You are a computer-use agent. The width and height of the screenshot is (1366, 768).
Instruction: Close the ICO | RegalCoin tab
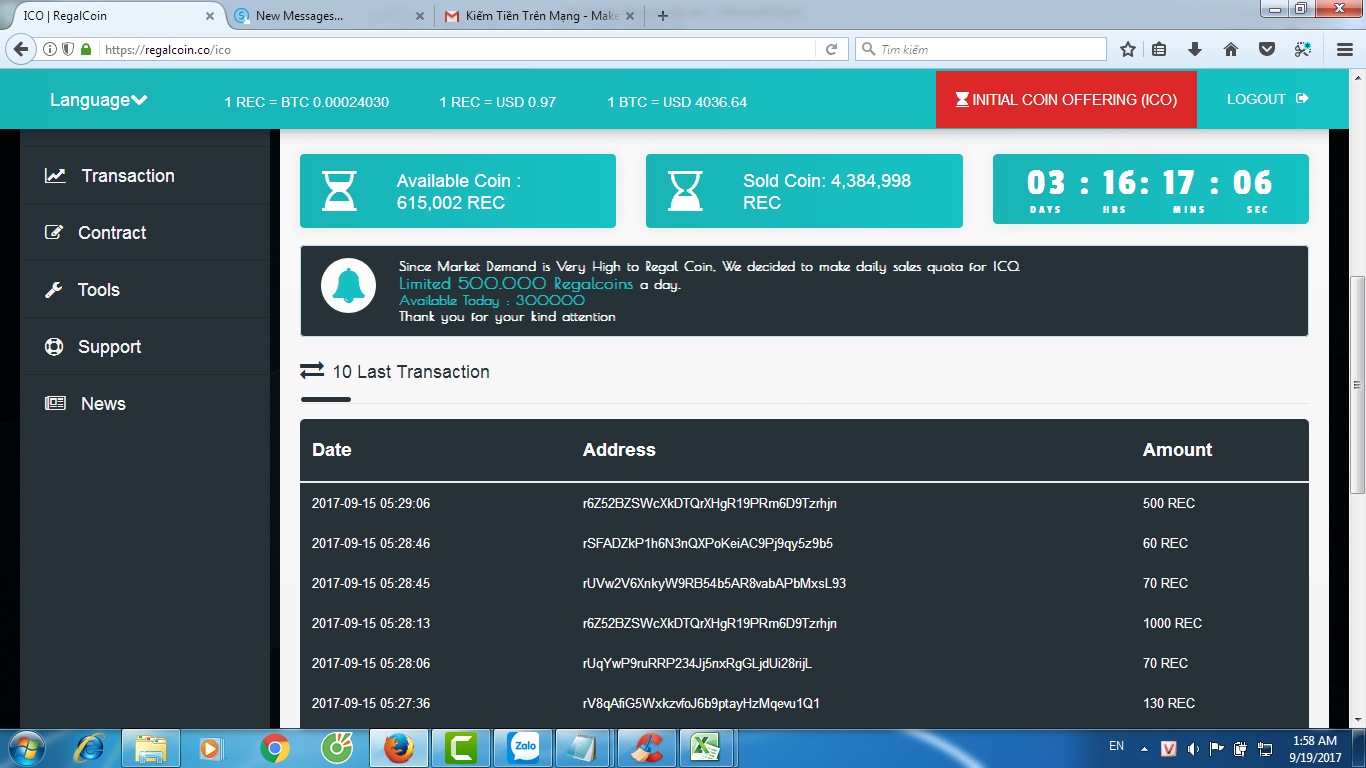click(210, 16)
